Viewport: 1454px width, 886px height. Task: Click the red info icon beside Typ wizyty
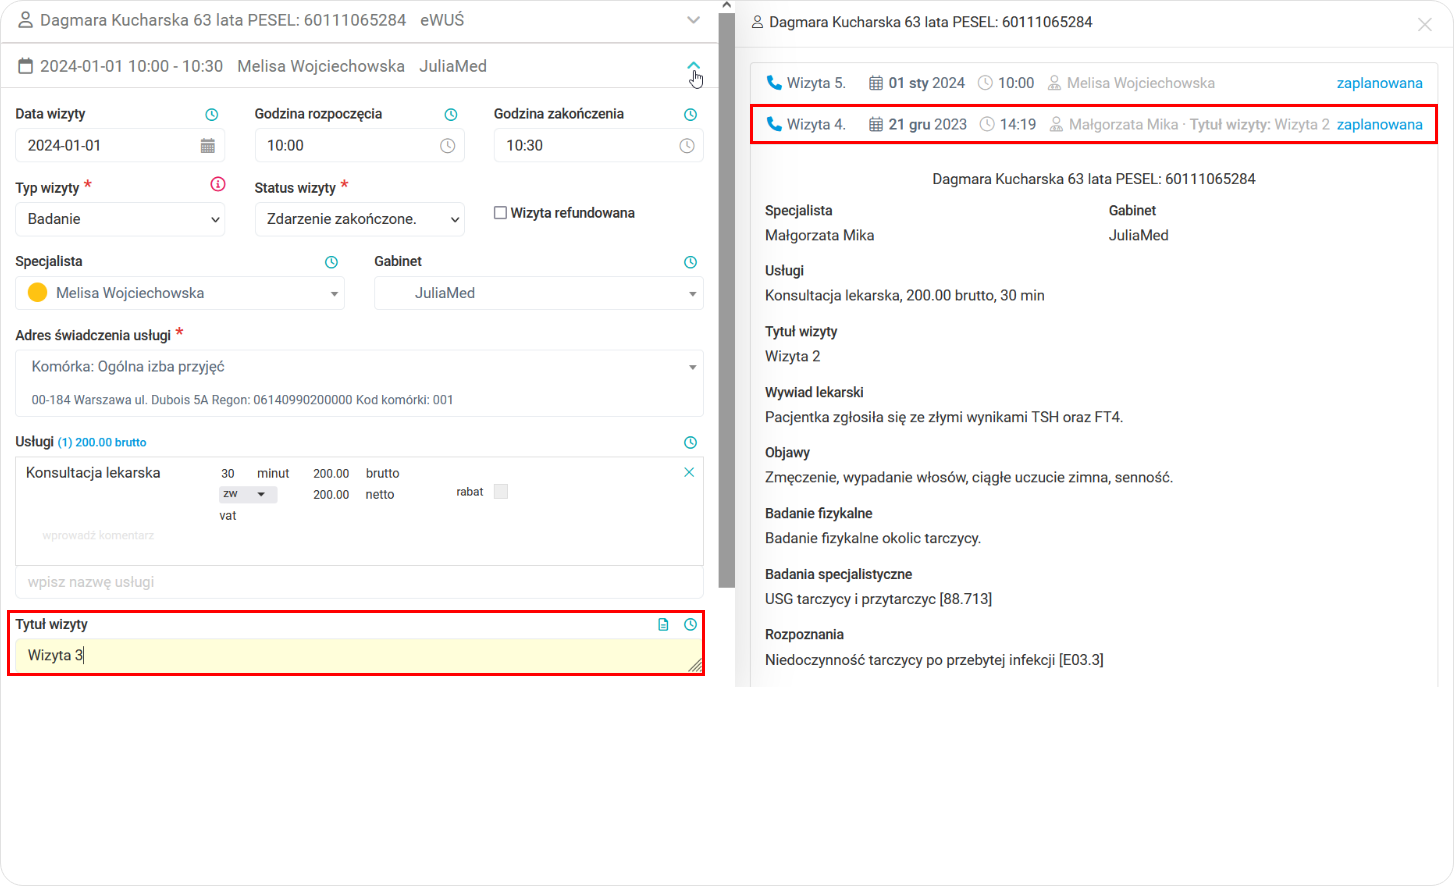coord(218,184)
